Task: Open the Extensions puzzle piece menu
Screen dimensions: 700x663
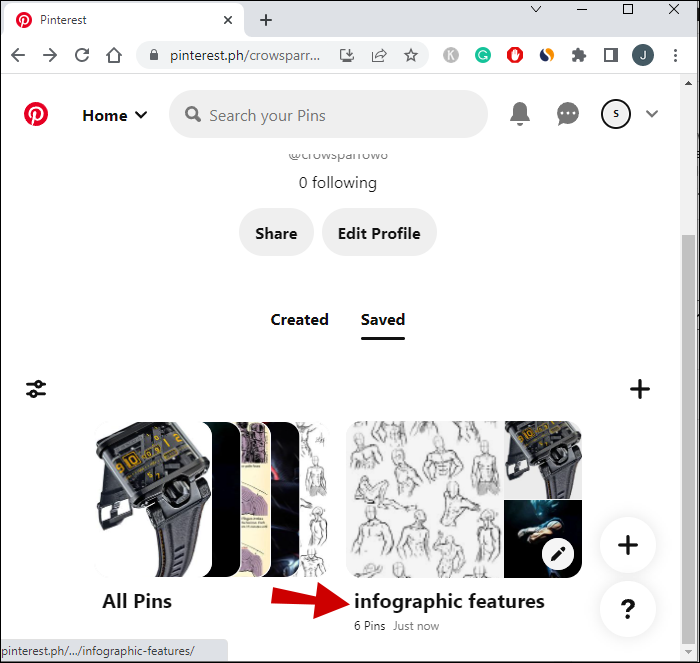Action: [x=579, y=55]
